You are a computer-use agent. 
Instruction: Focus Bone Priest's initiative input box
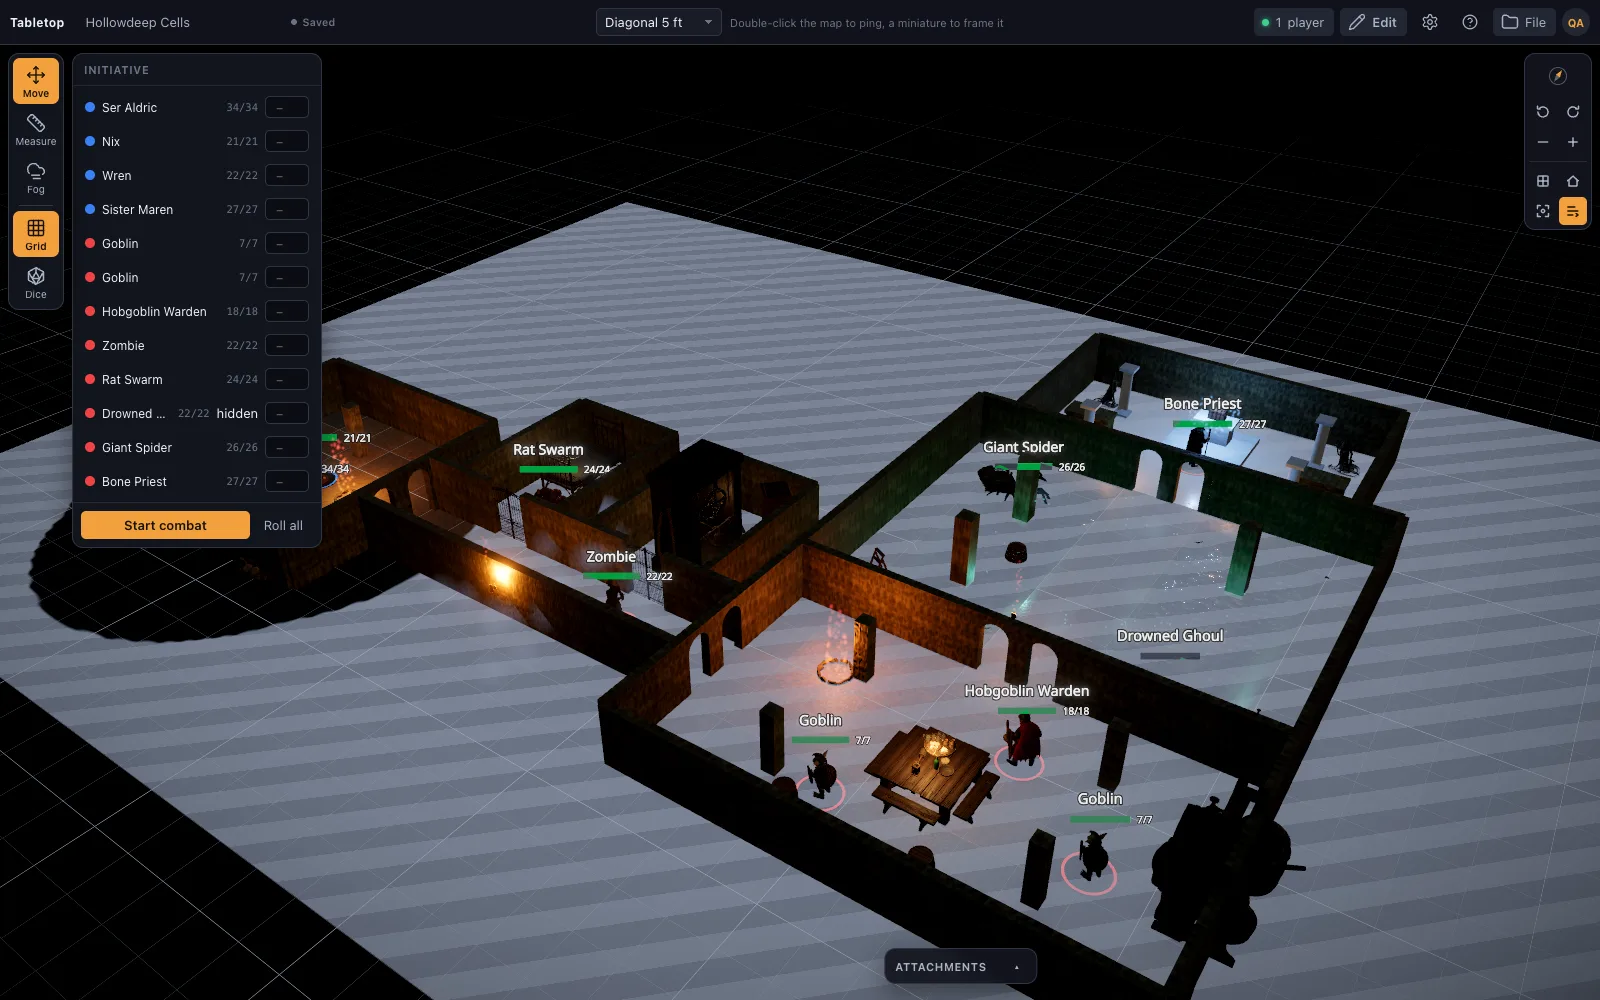287,481
